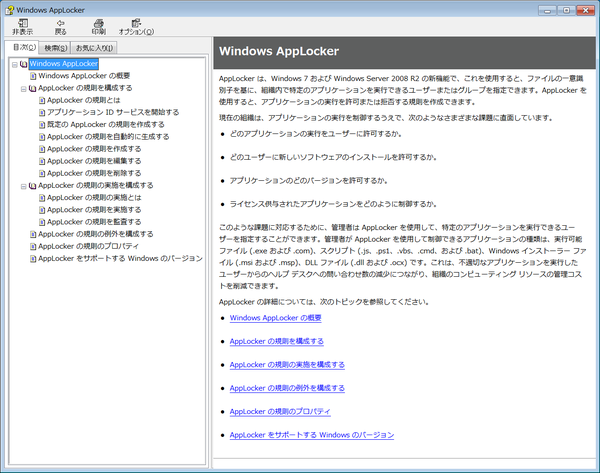The width and height of the screenshot is (600, 473).
Task: Follow the AppLocker の規則のプロパティ link
Action: point(280,412)
